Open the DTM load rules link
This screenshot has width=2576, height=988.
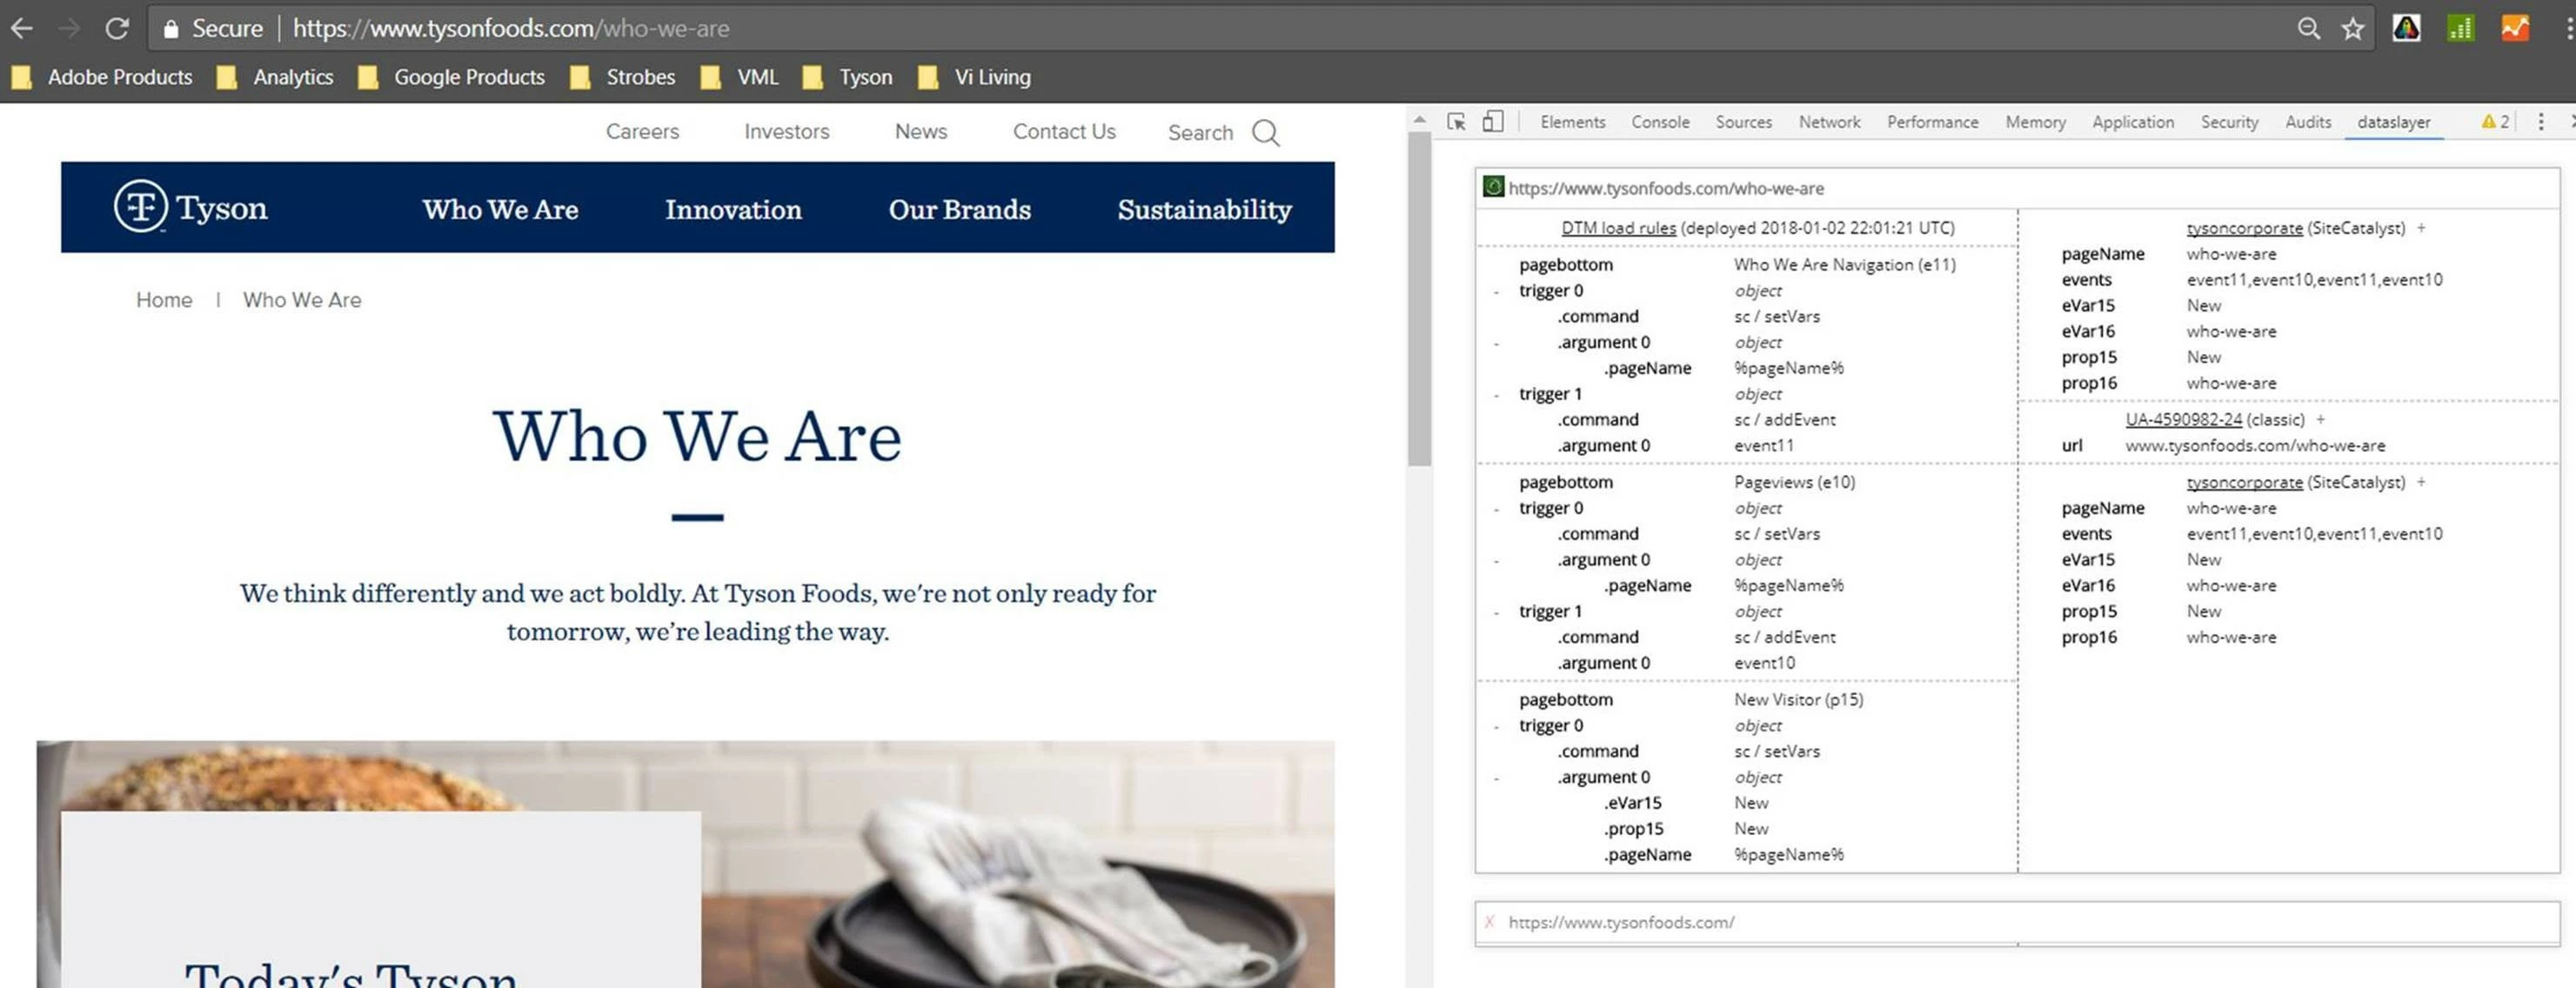(1618, 228)
